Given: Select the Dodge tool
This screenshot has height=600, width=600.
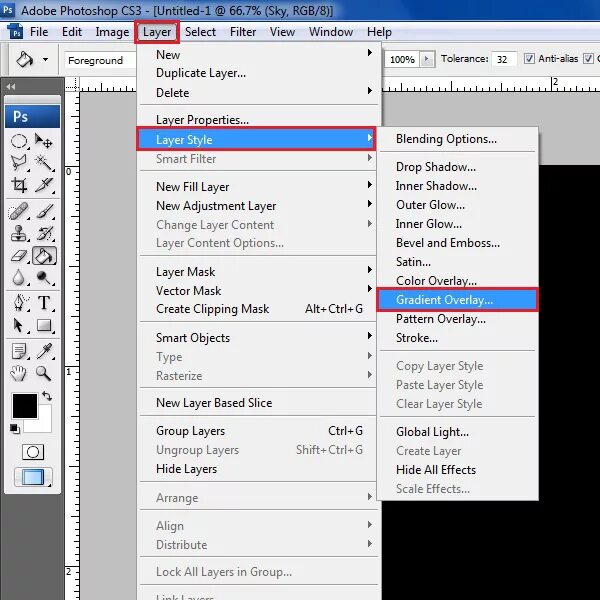Looking at the screenshot, I should pyautogui.click(x=44, y=278).
